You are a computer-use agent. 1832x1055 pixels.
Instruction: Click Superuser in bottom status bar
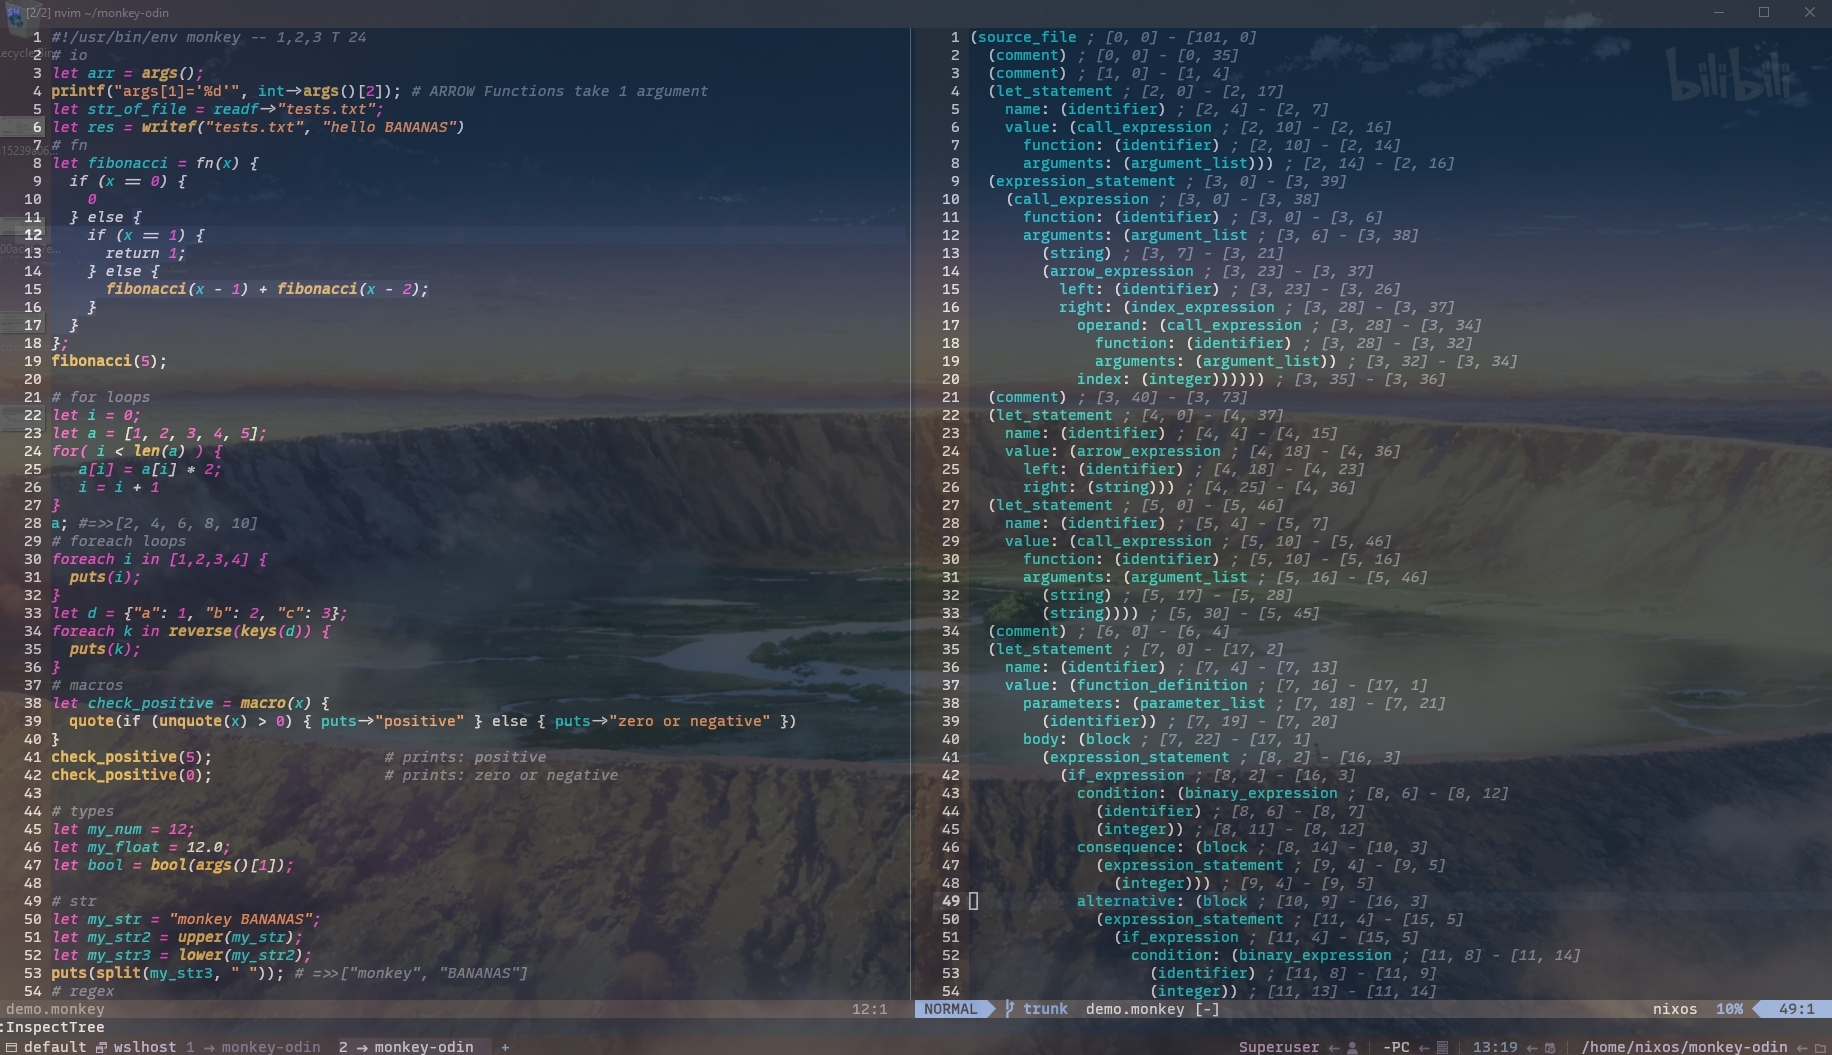(x=1278, y=1047)
